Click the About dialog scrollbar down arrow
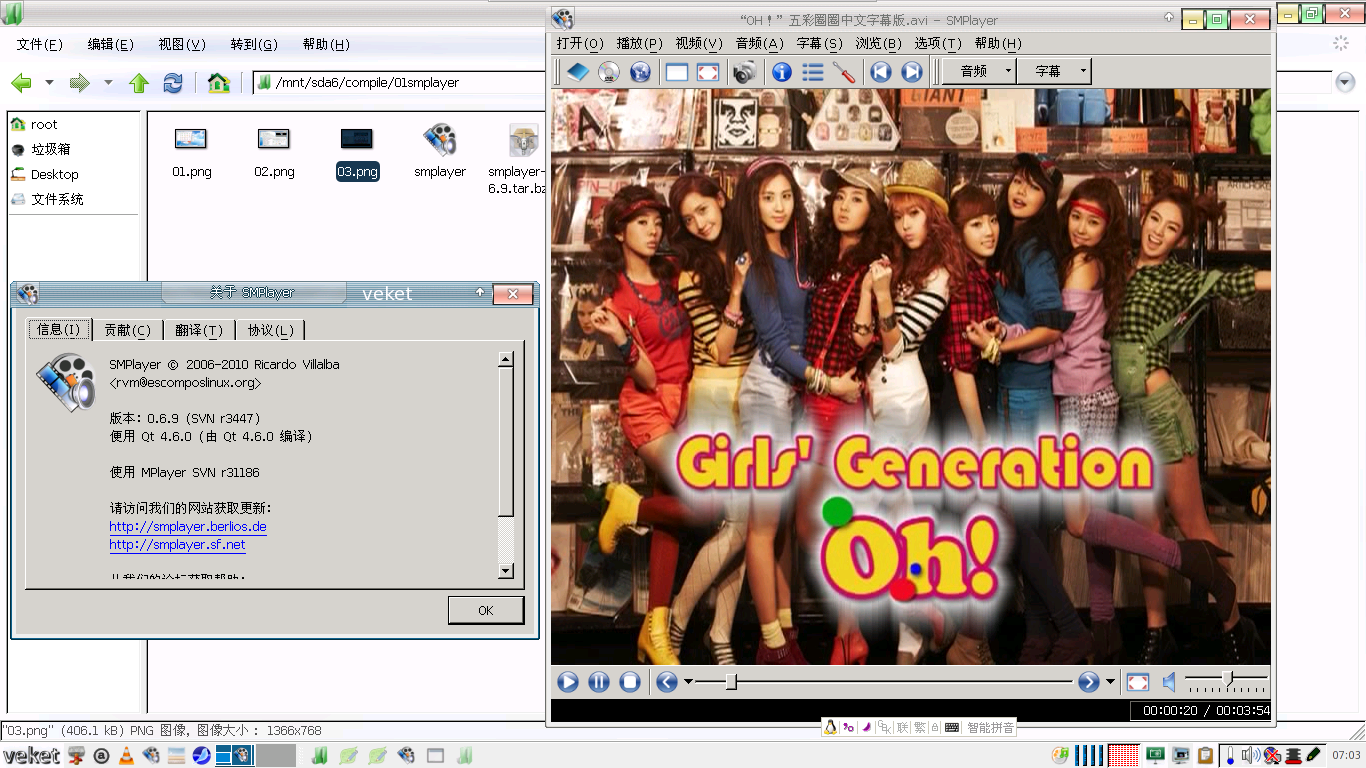 pos(506,571)
